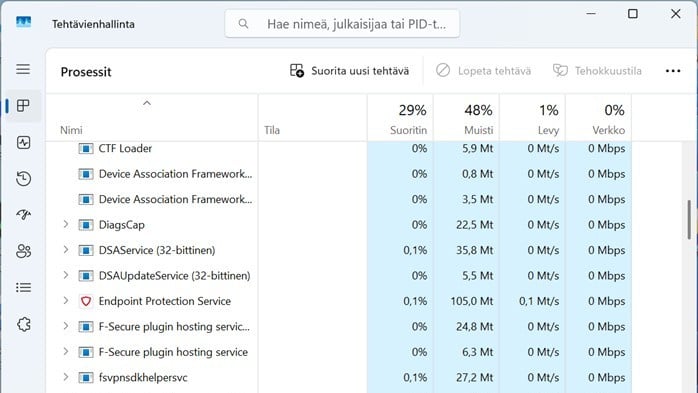Click Lopeta tehtävä button
This screenshot has width=698, height=393.
[483, 71]
